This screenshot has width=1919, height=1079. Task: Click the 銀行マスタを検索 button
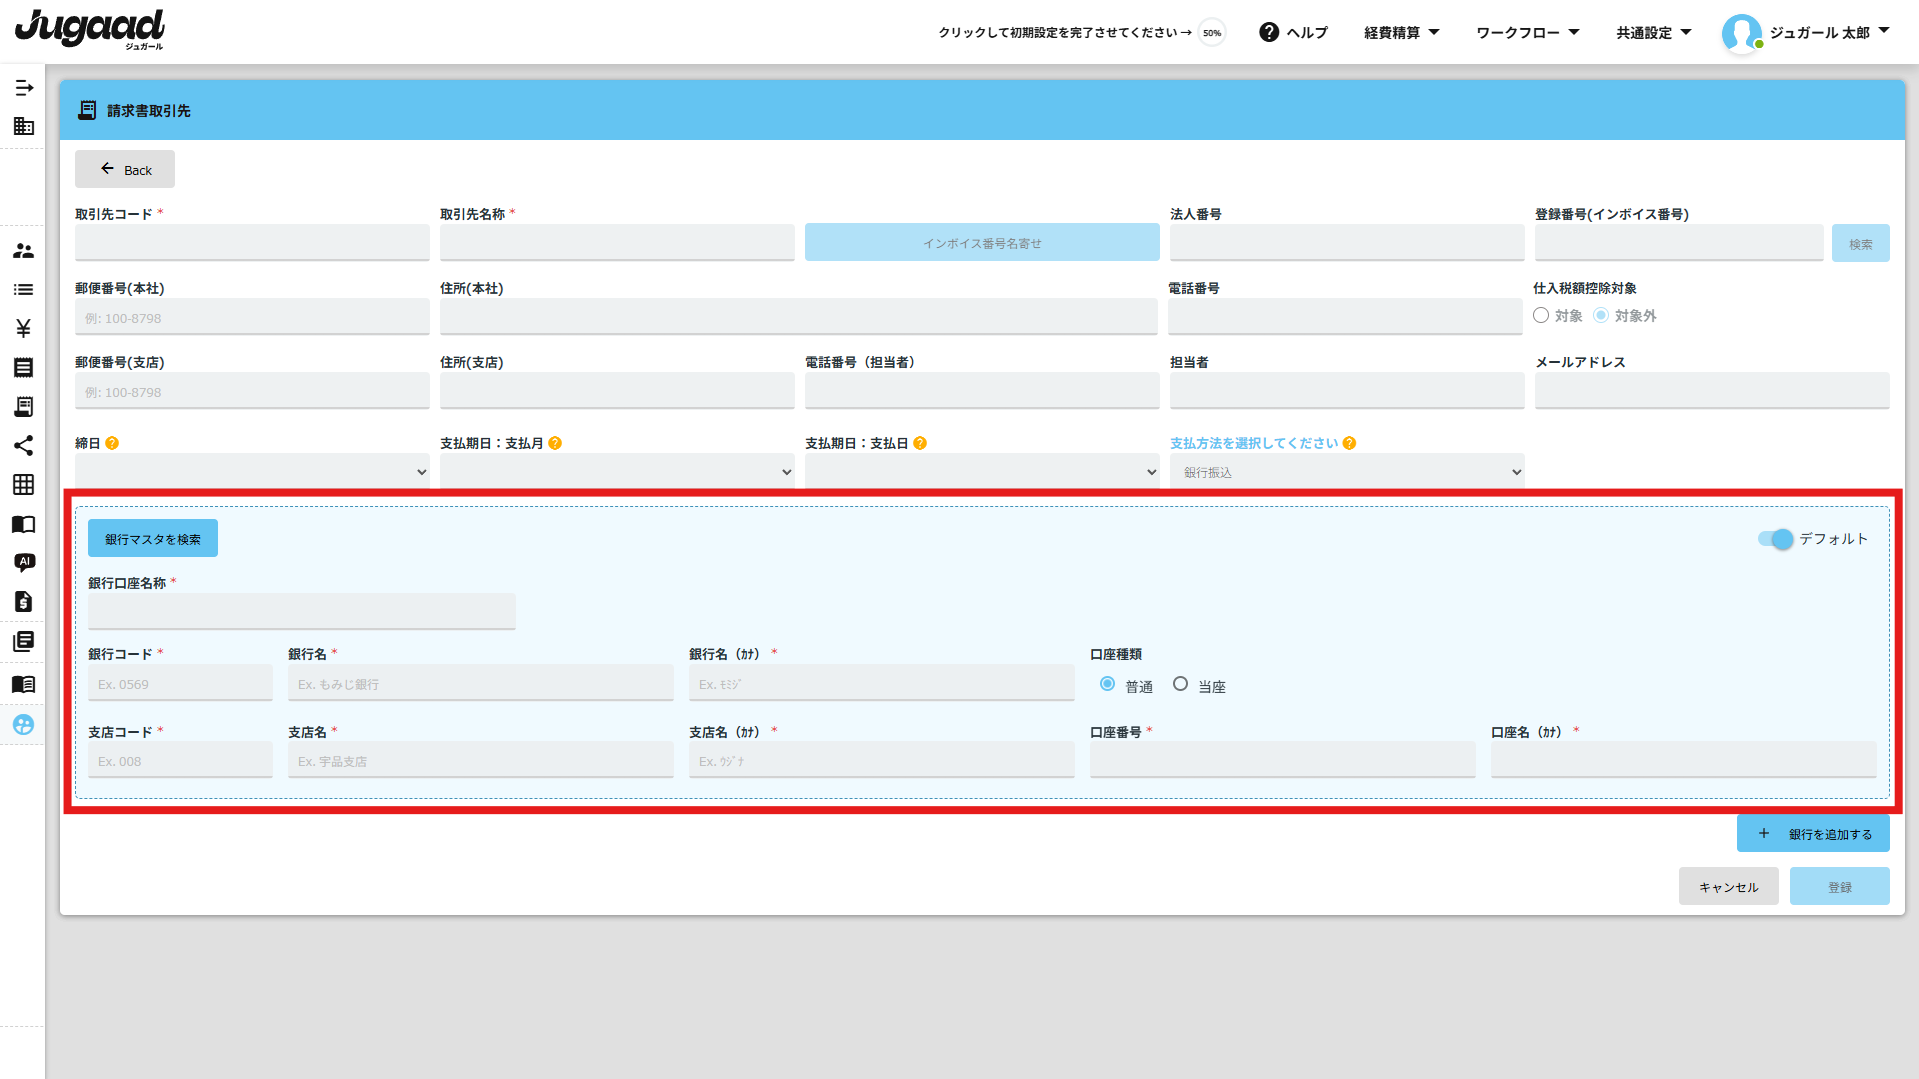[x=153, y=539]
